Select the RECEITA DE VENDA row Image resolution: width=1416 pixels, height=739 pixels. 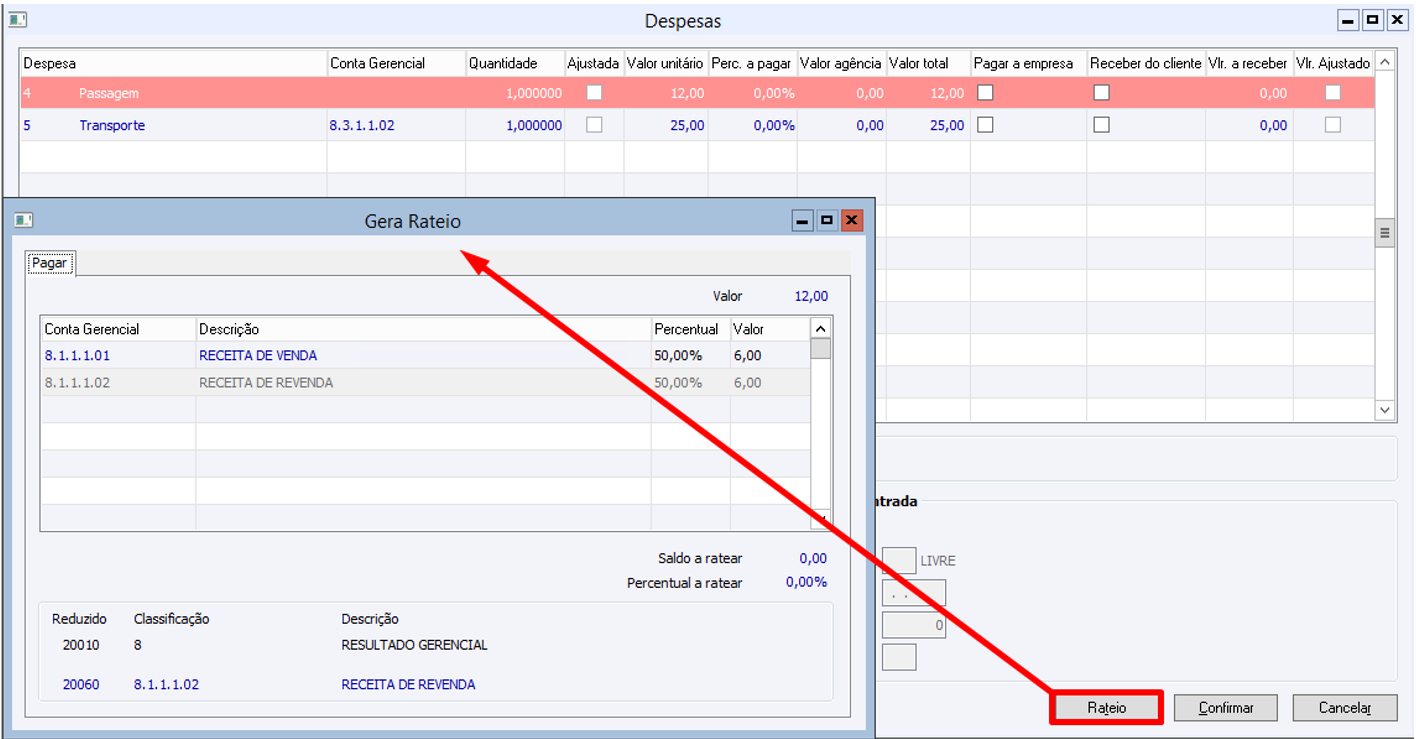[425, 355]
